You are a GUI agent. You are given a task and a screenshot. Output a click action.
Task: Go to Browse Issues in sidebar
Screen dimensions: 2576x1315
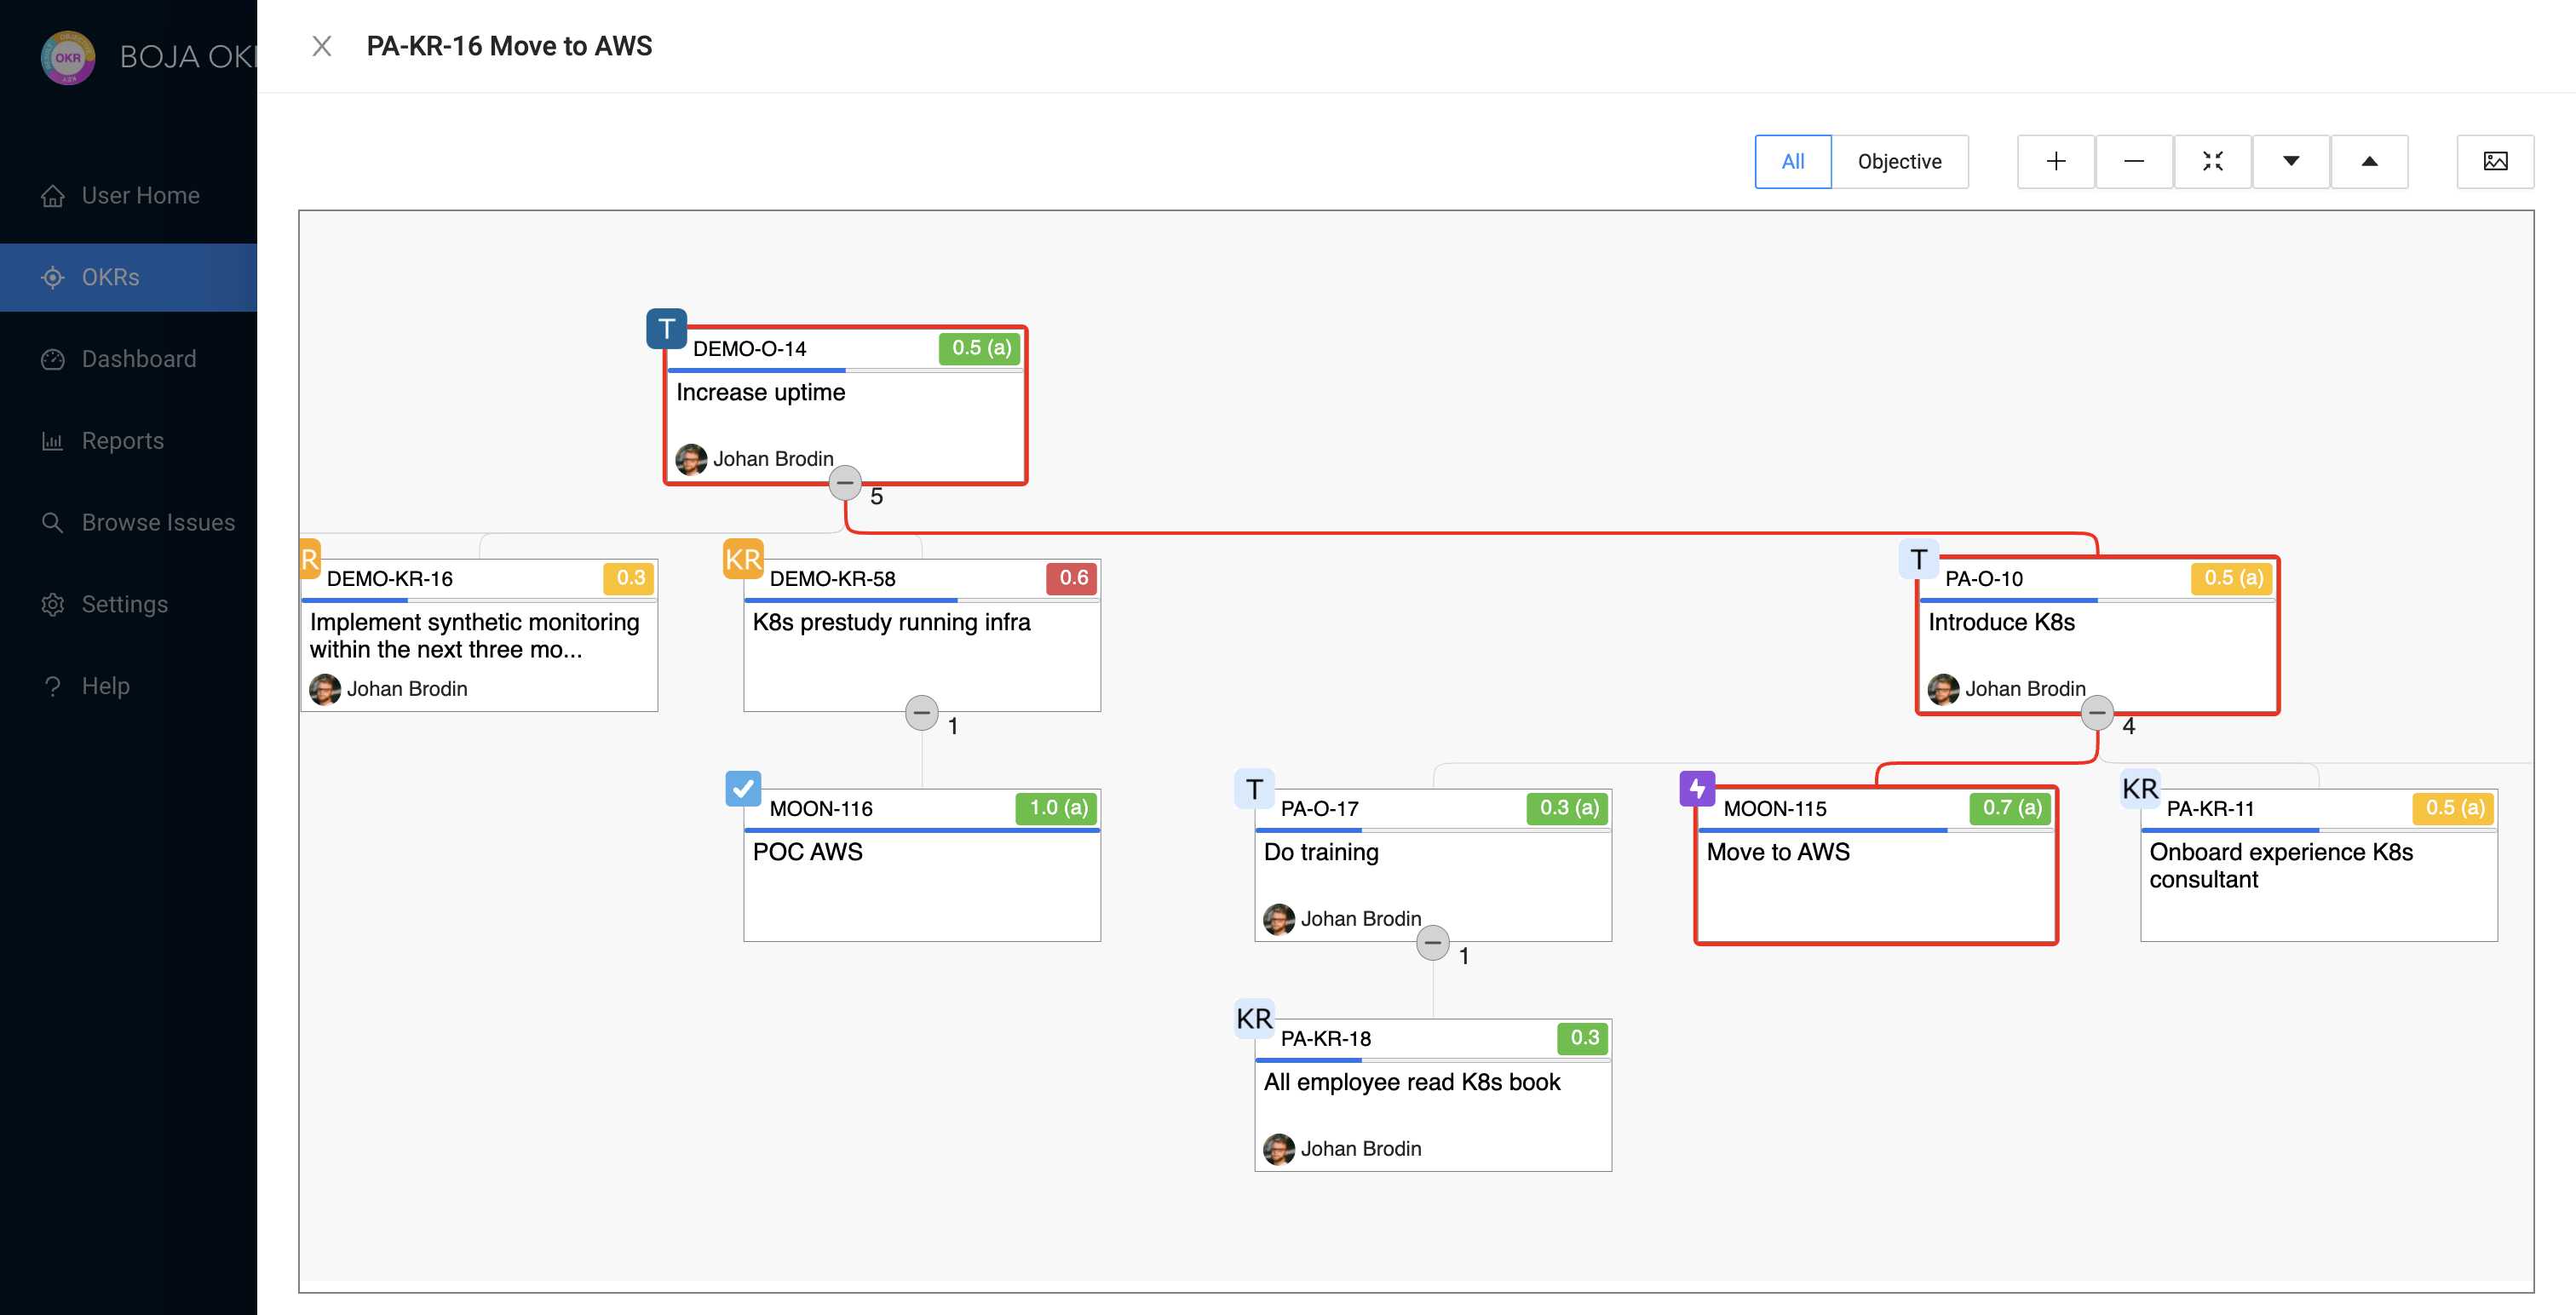click(x=158, y=522)
